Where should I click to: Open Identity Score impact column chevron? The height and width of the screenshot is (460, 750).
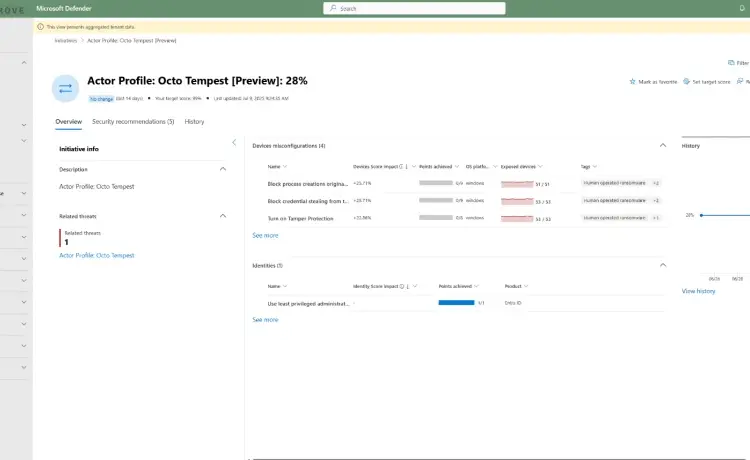pyautogui.click(x=415, y=286)
